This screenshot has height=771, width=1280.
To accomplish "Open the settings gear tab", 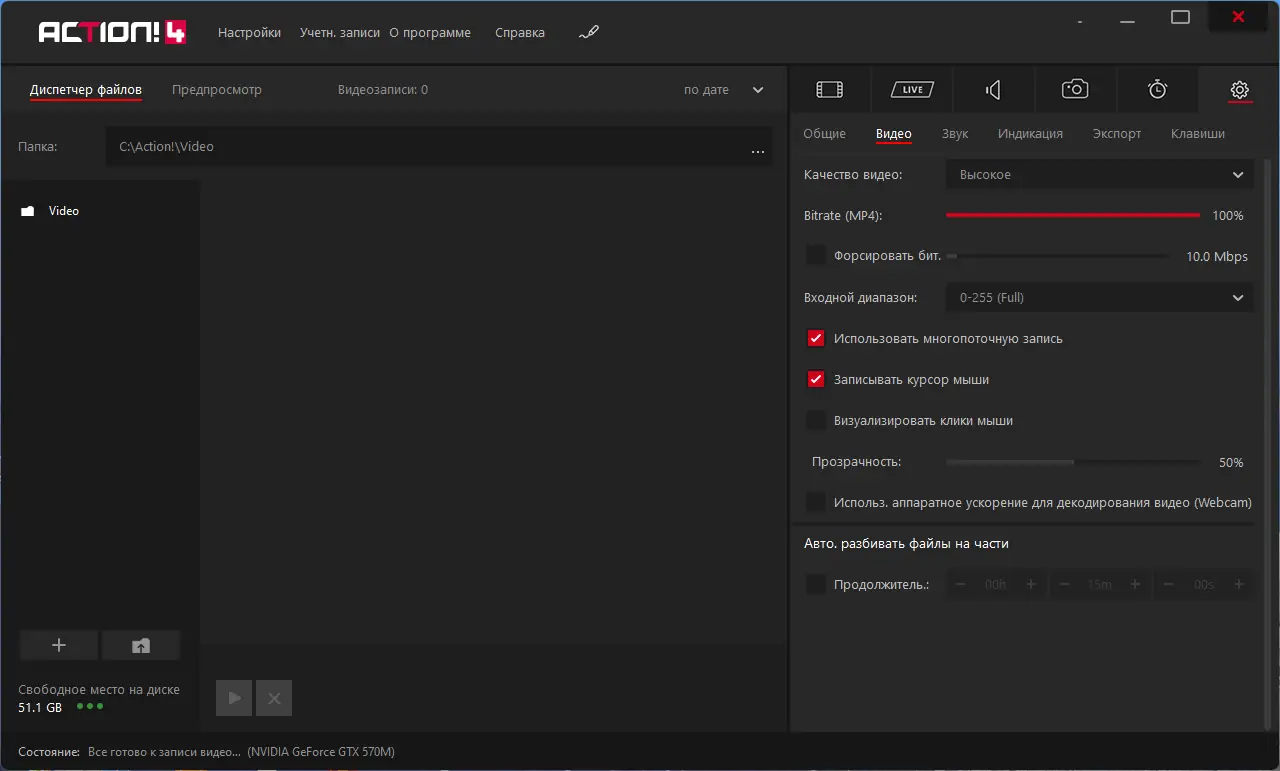I will [x=1239, y=90].
